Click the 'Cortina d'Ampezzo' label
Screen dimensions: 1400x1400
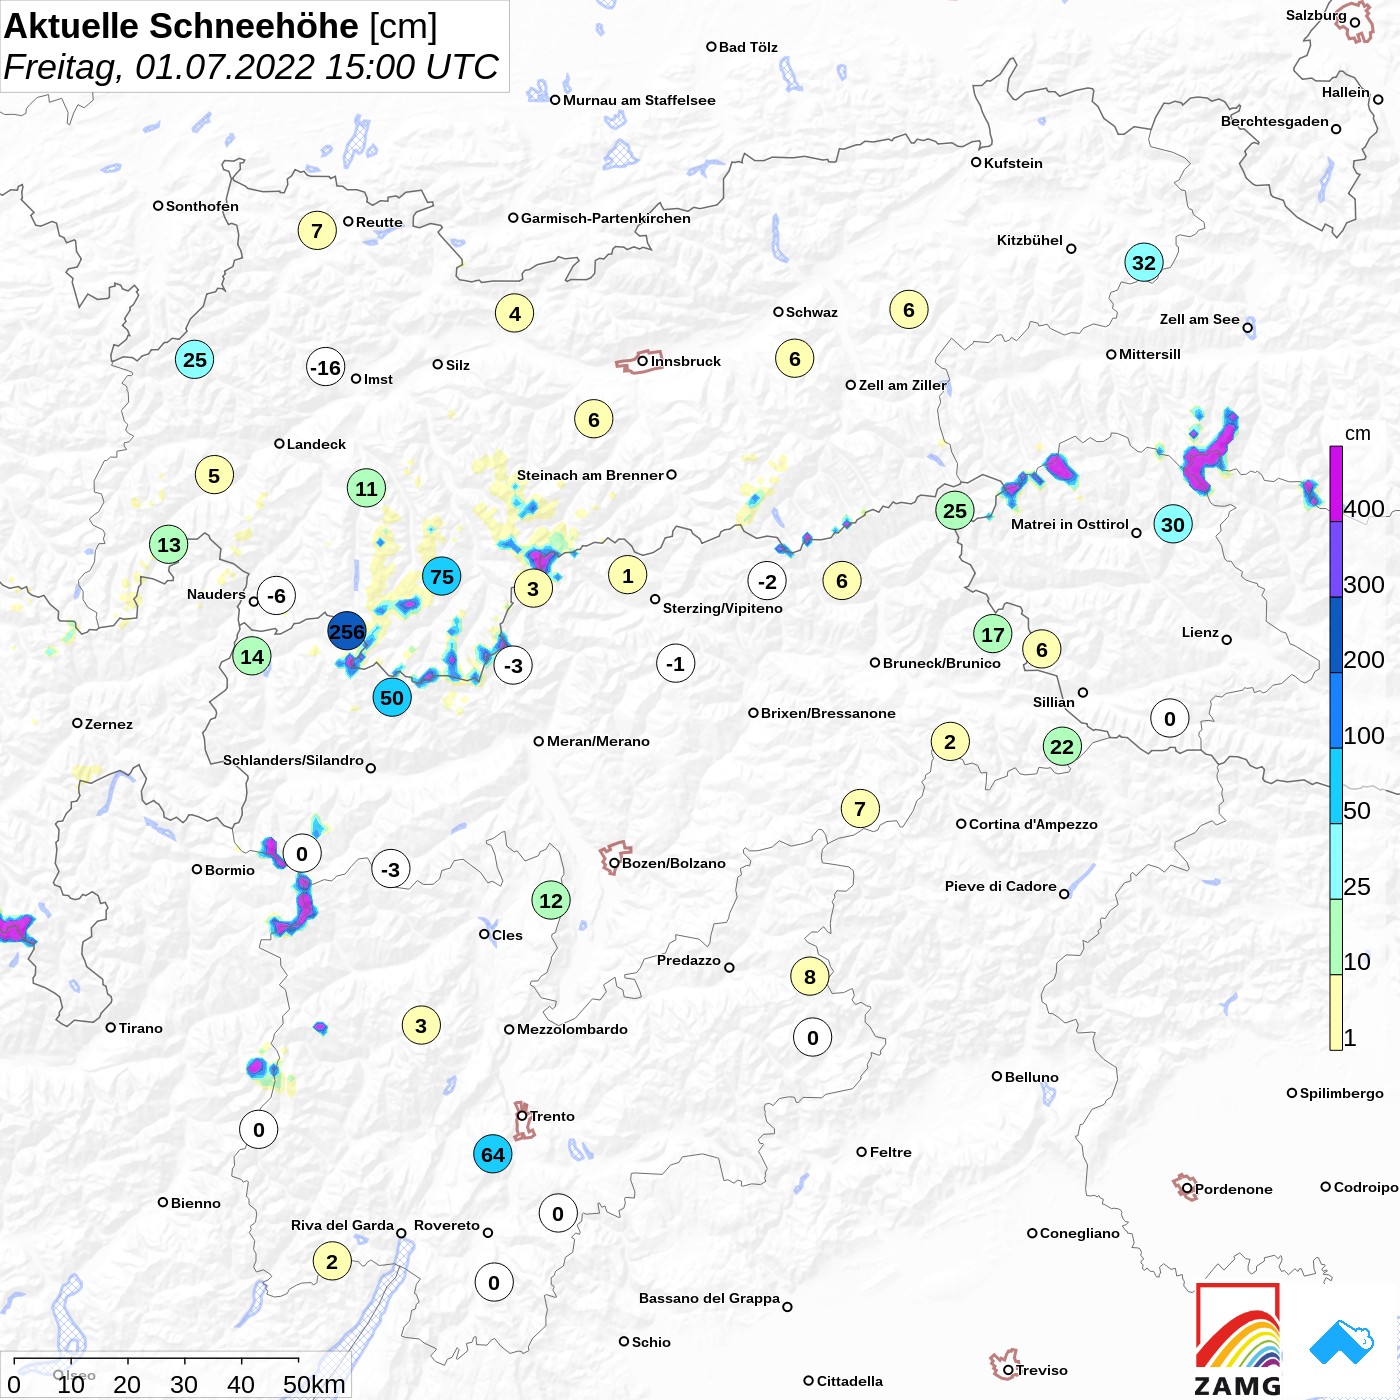pos(1033,824)
